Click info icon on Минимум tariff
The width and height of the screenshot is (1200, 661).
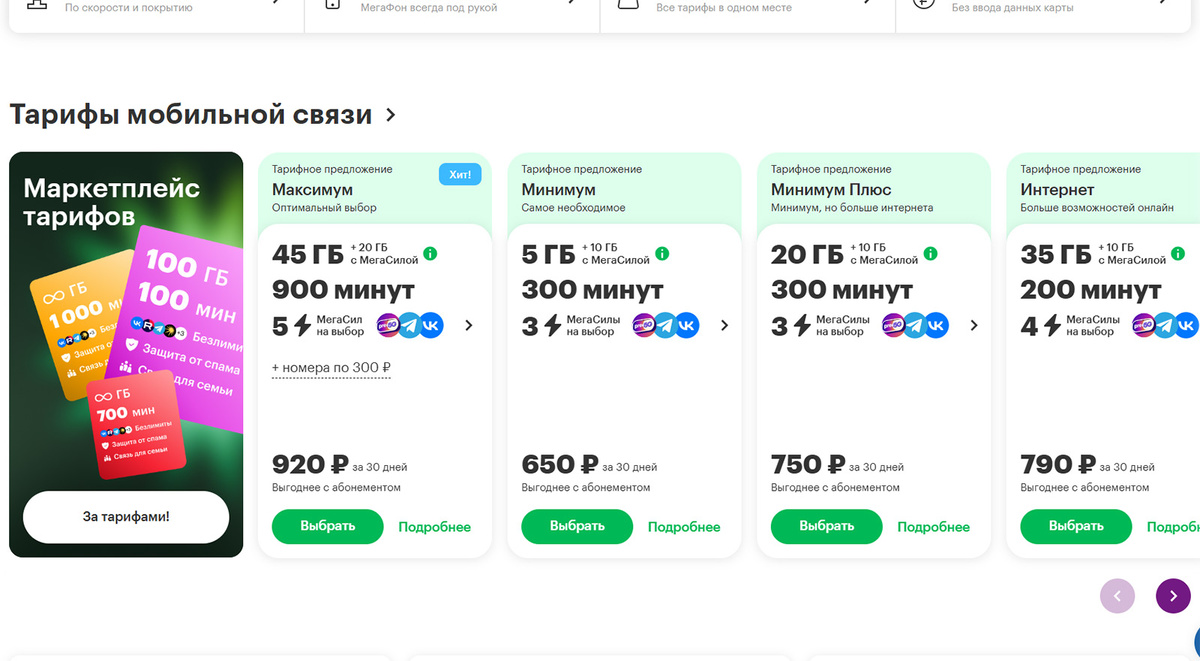click(662, 254)
